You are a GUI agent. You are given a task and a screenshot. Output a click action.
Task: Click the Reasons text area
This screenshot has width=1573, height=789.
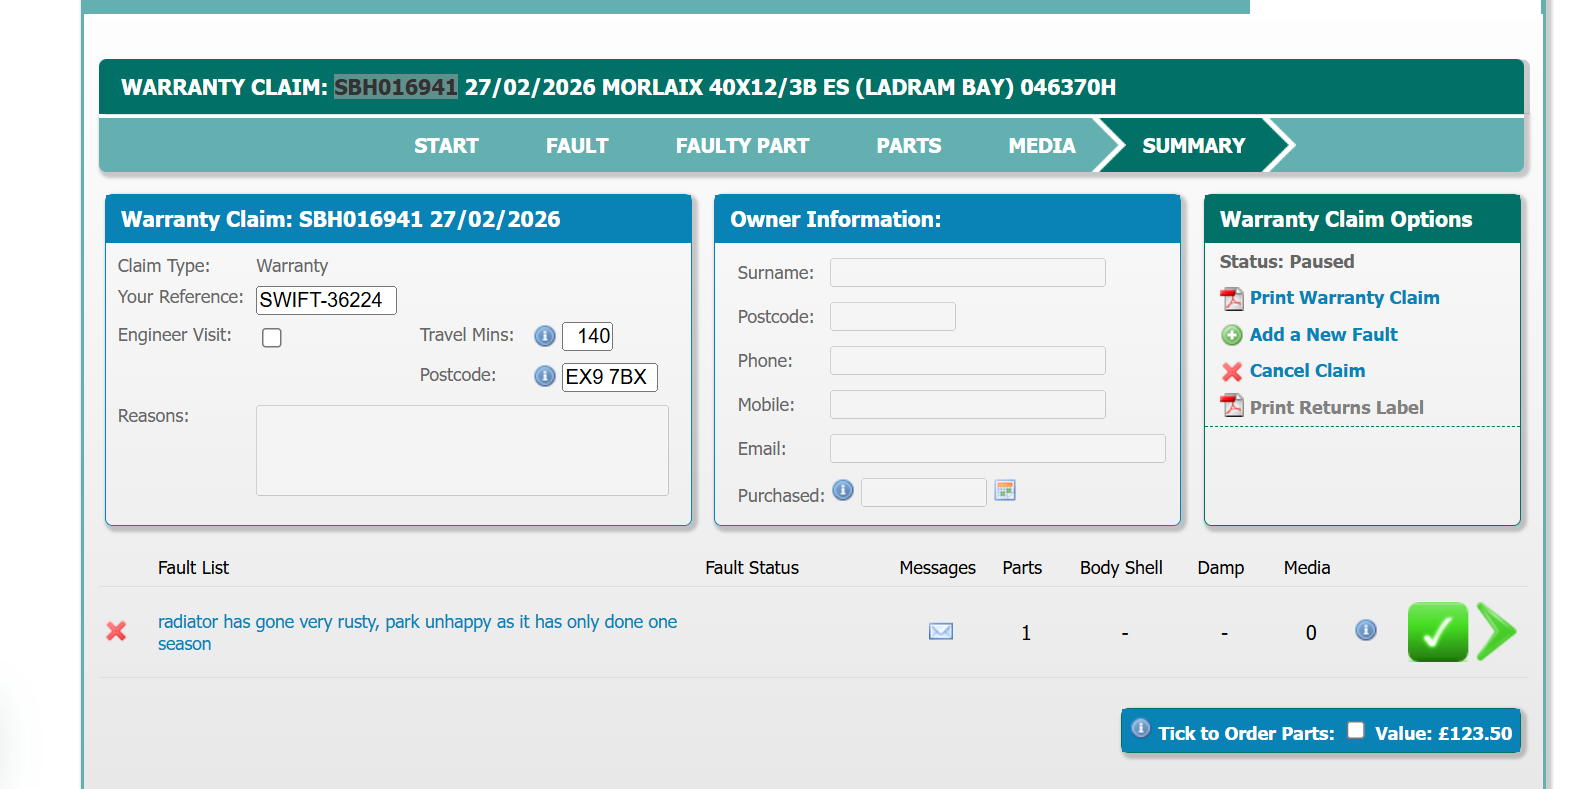(x=462, y=450)
